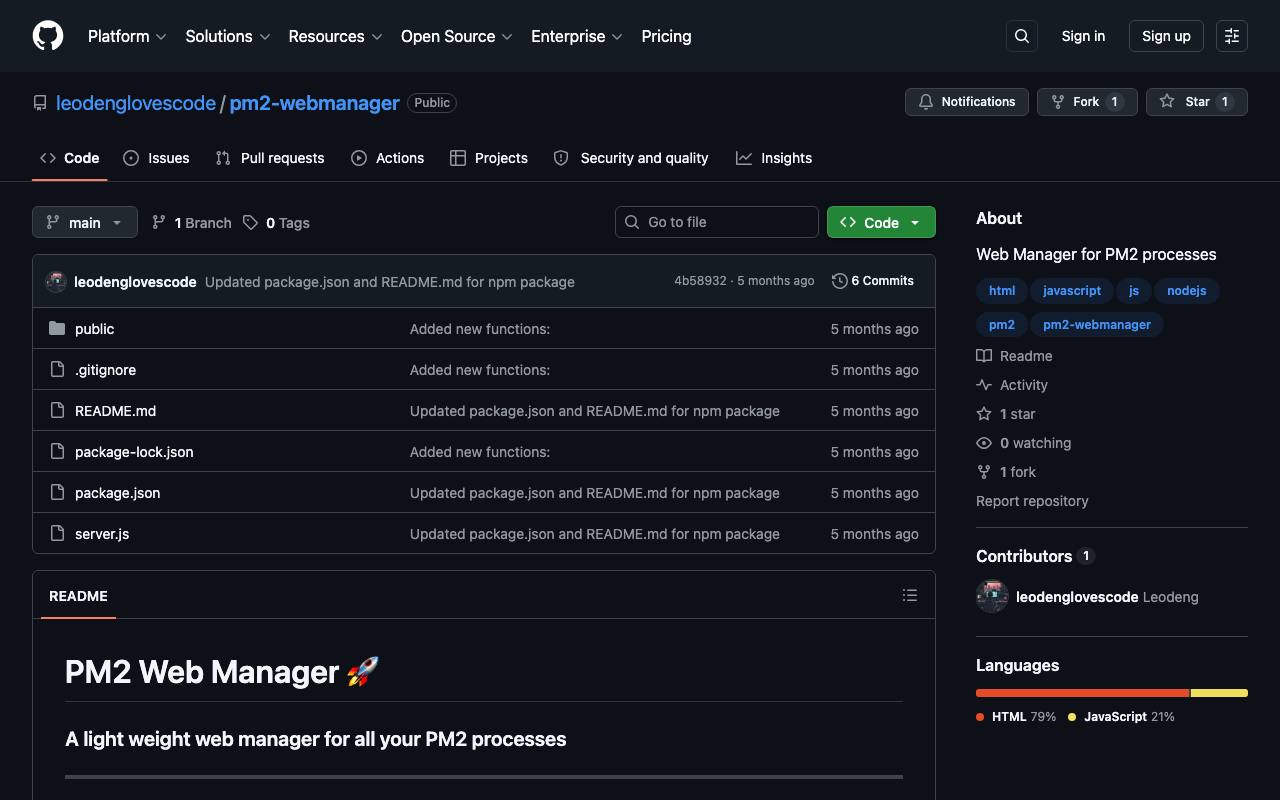The width and height of the screenshot is (1280, 800).
Task: Click the fork icon beside 1 fork
Action: (x=984, y=472)
